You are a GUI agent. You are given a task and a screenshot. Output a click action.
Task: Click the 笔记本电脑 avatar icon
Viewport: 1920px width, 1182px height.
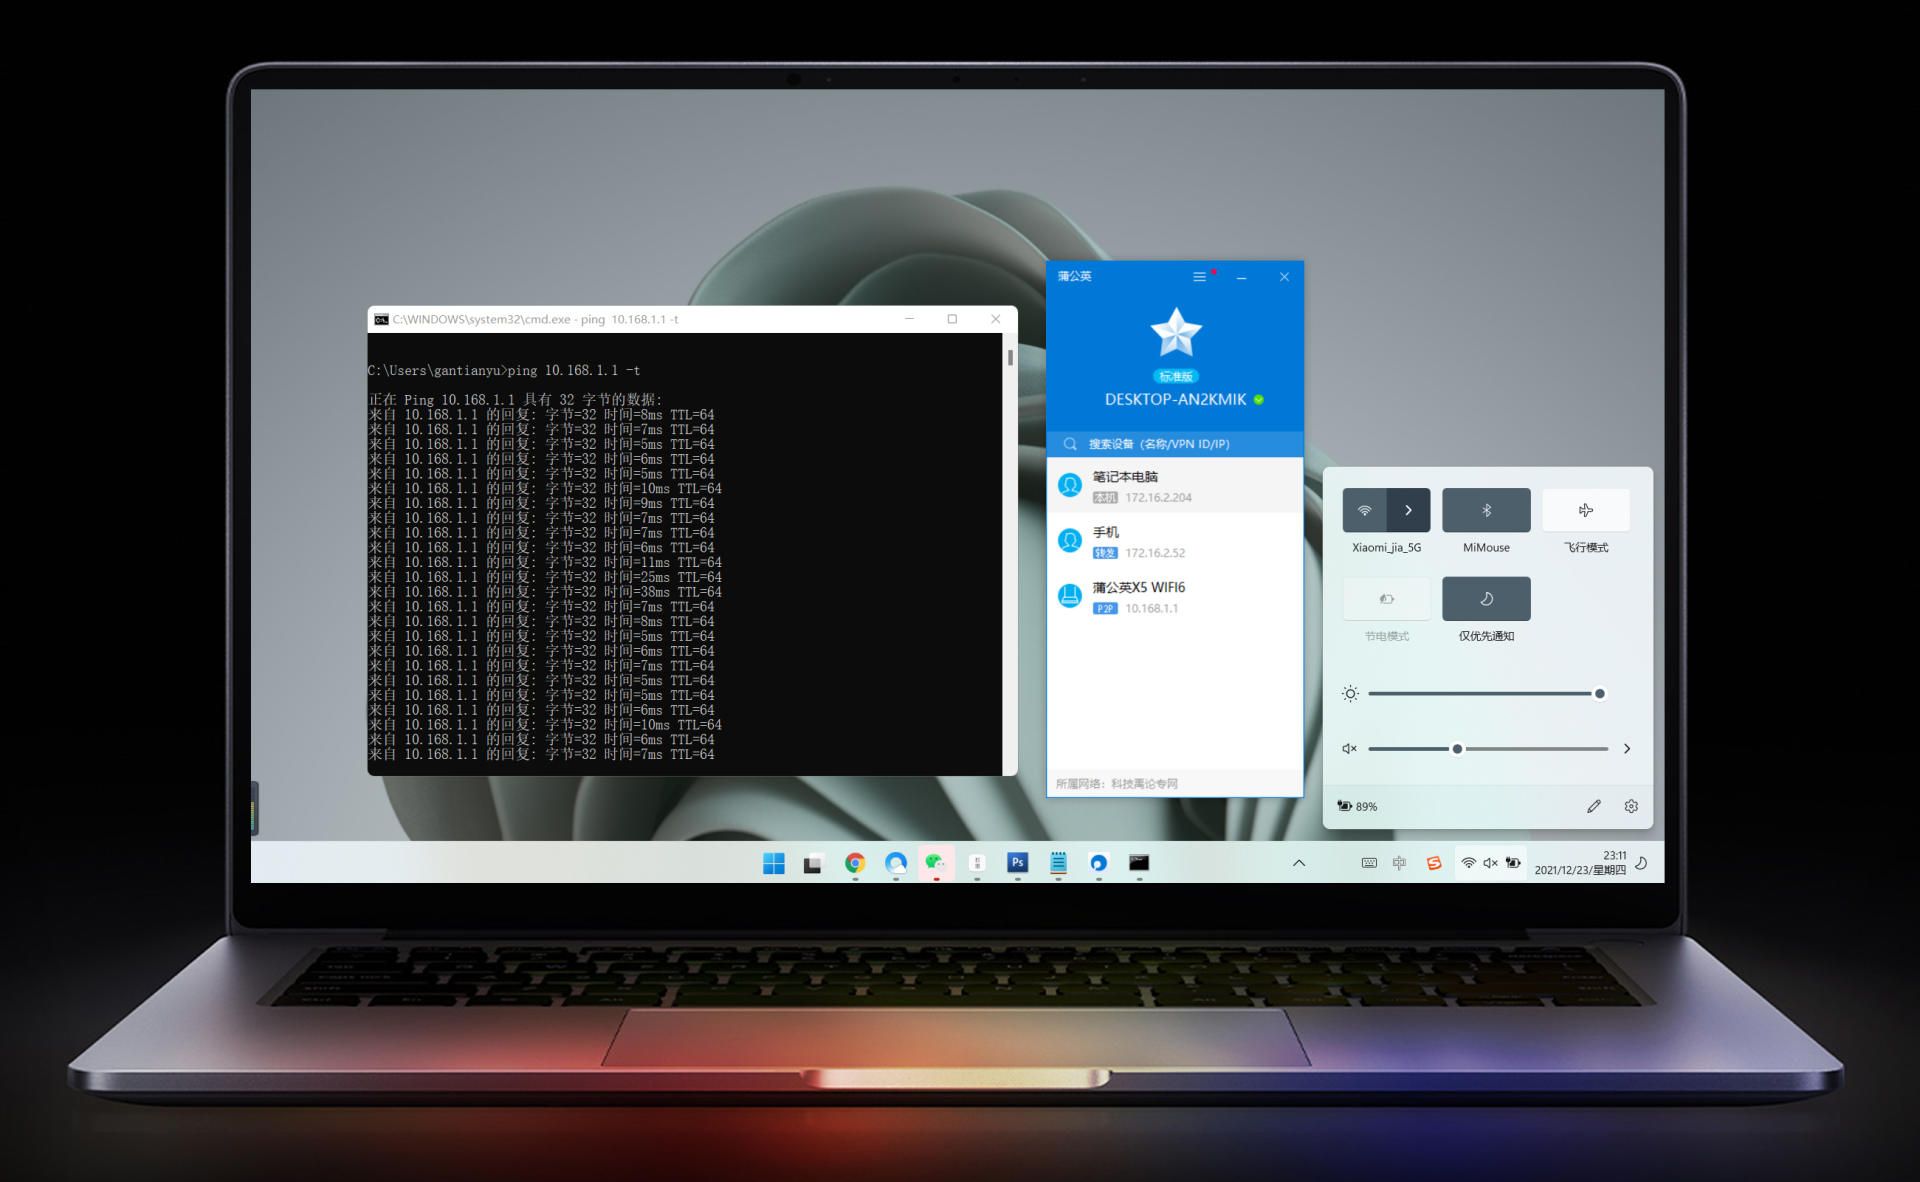point(1070,486)
